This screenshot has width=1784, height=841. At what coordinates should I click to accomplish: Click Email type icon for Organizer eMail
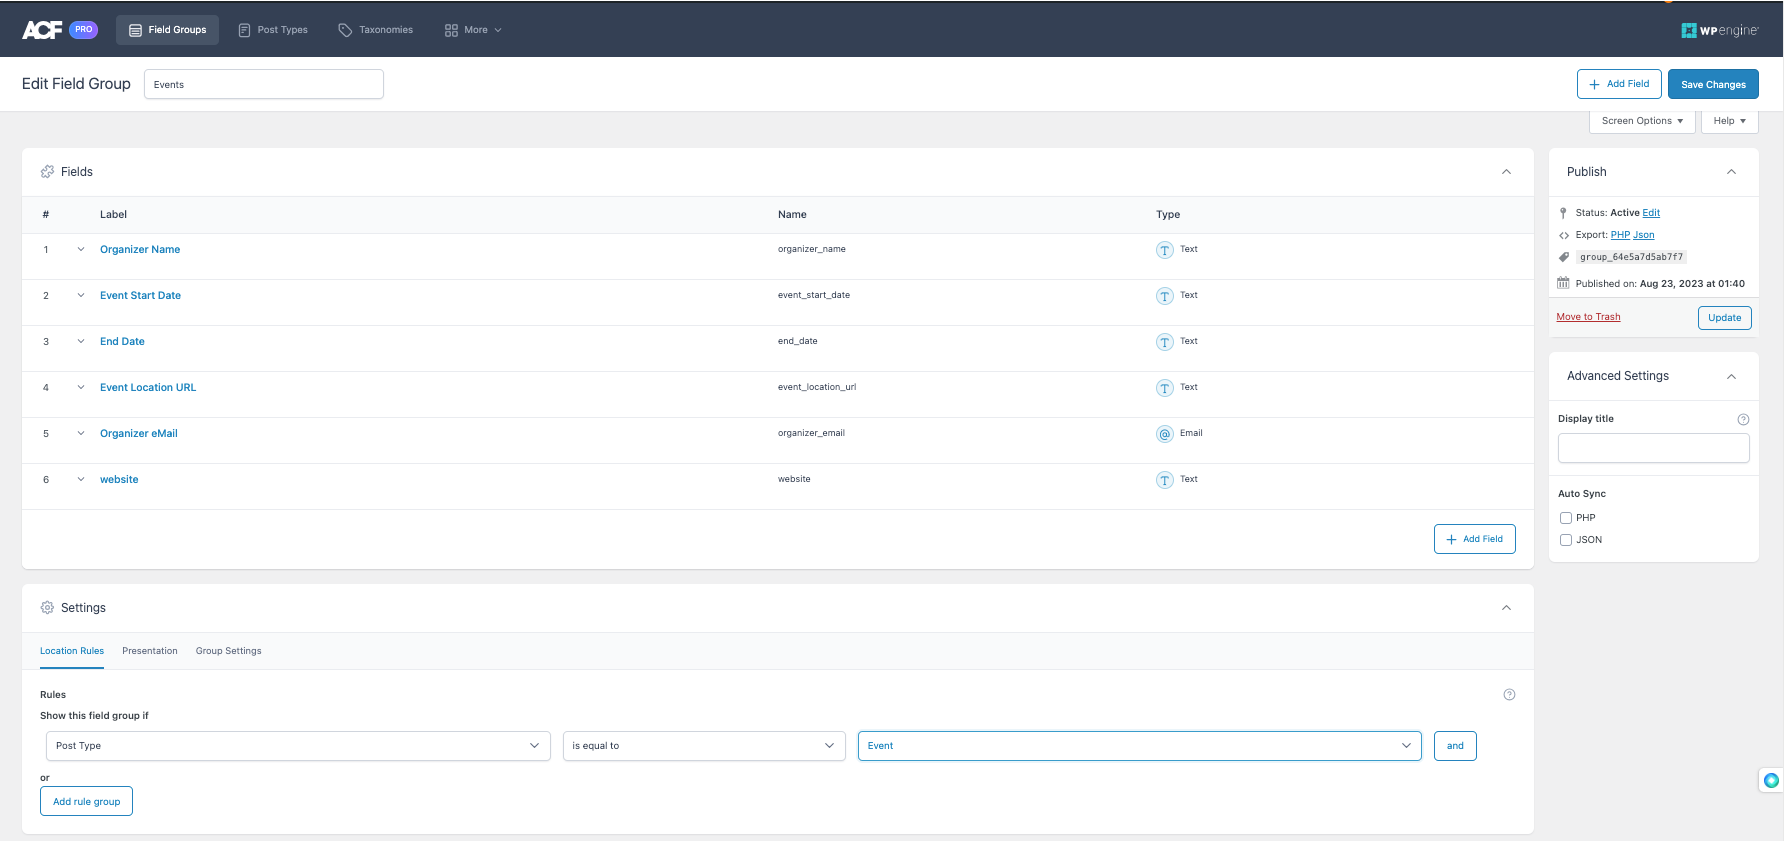(x=1165, y=434)
